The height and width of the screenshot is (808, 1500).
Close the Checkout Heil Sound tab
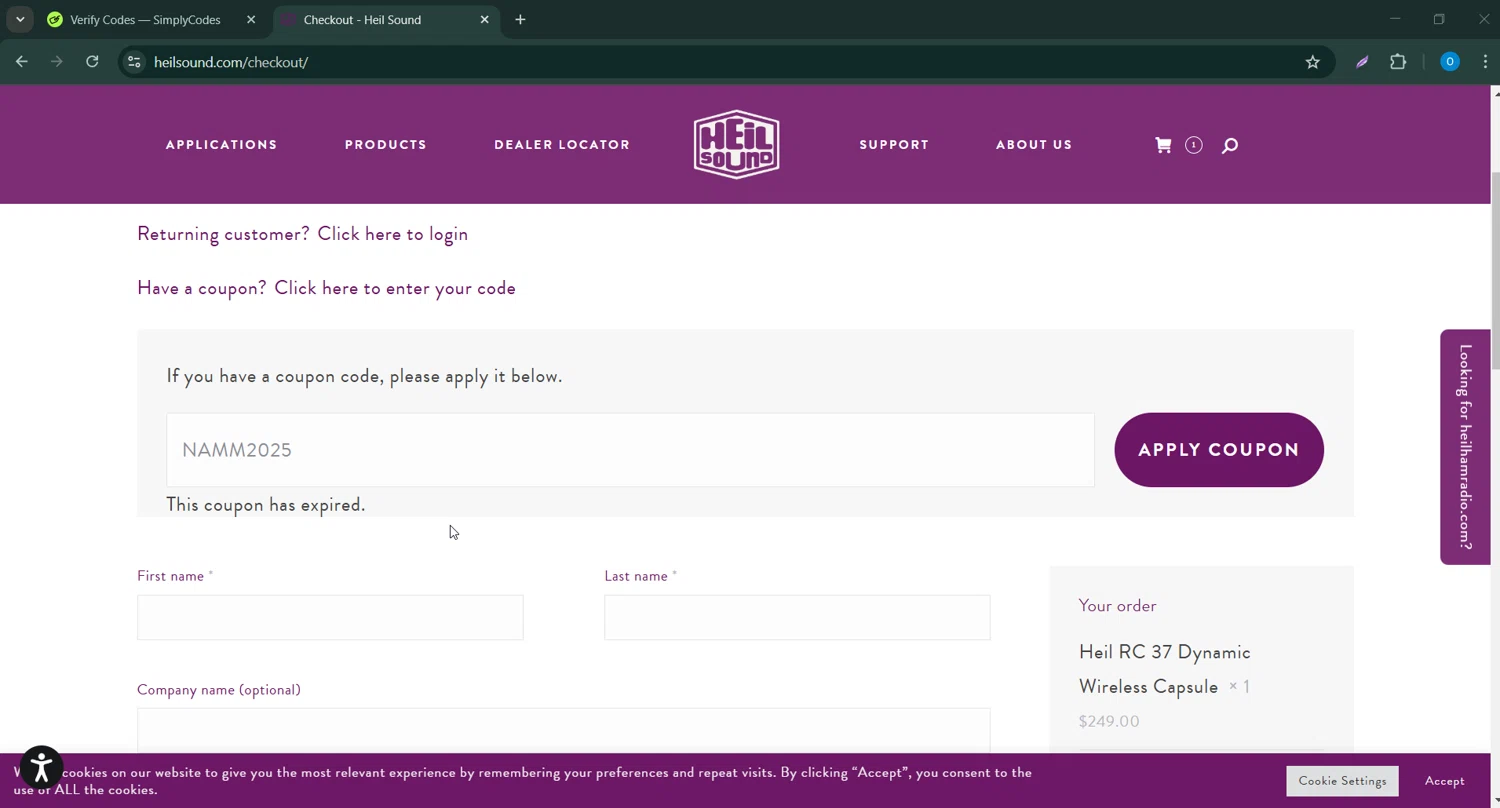[x=484, y=20]
